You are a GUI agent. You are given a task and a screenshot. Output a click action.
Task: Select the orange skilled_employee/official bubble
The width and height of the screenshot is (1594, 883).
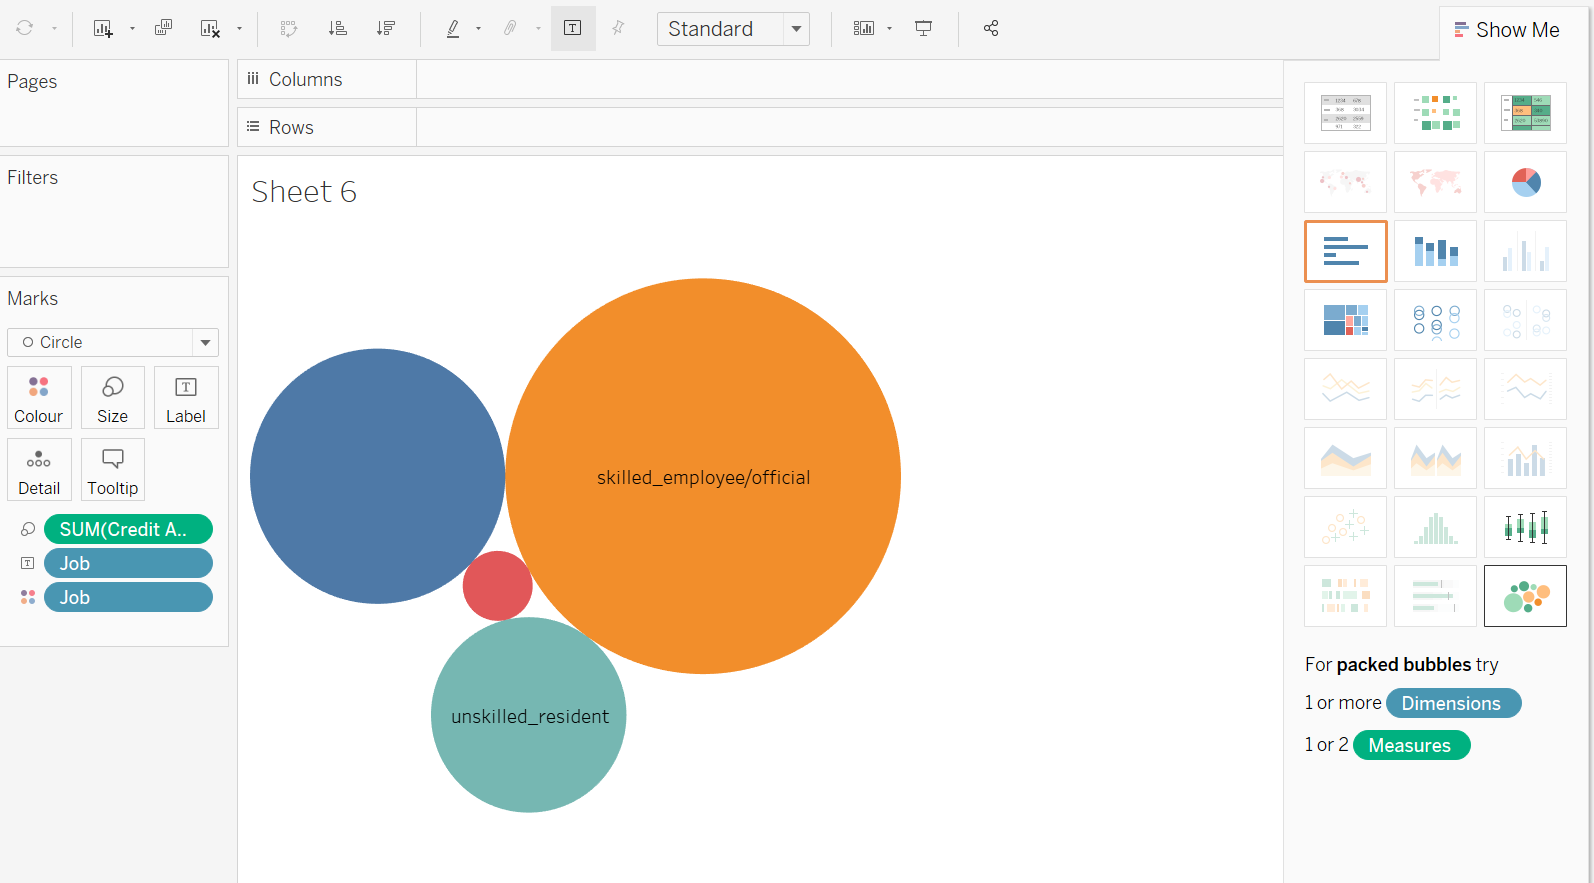tap(703, 476)
